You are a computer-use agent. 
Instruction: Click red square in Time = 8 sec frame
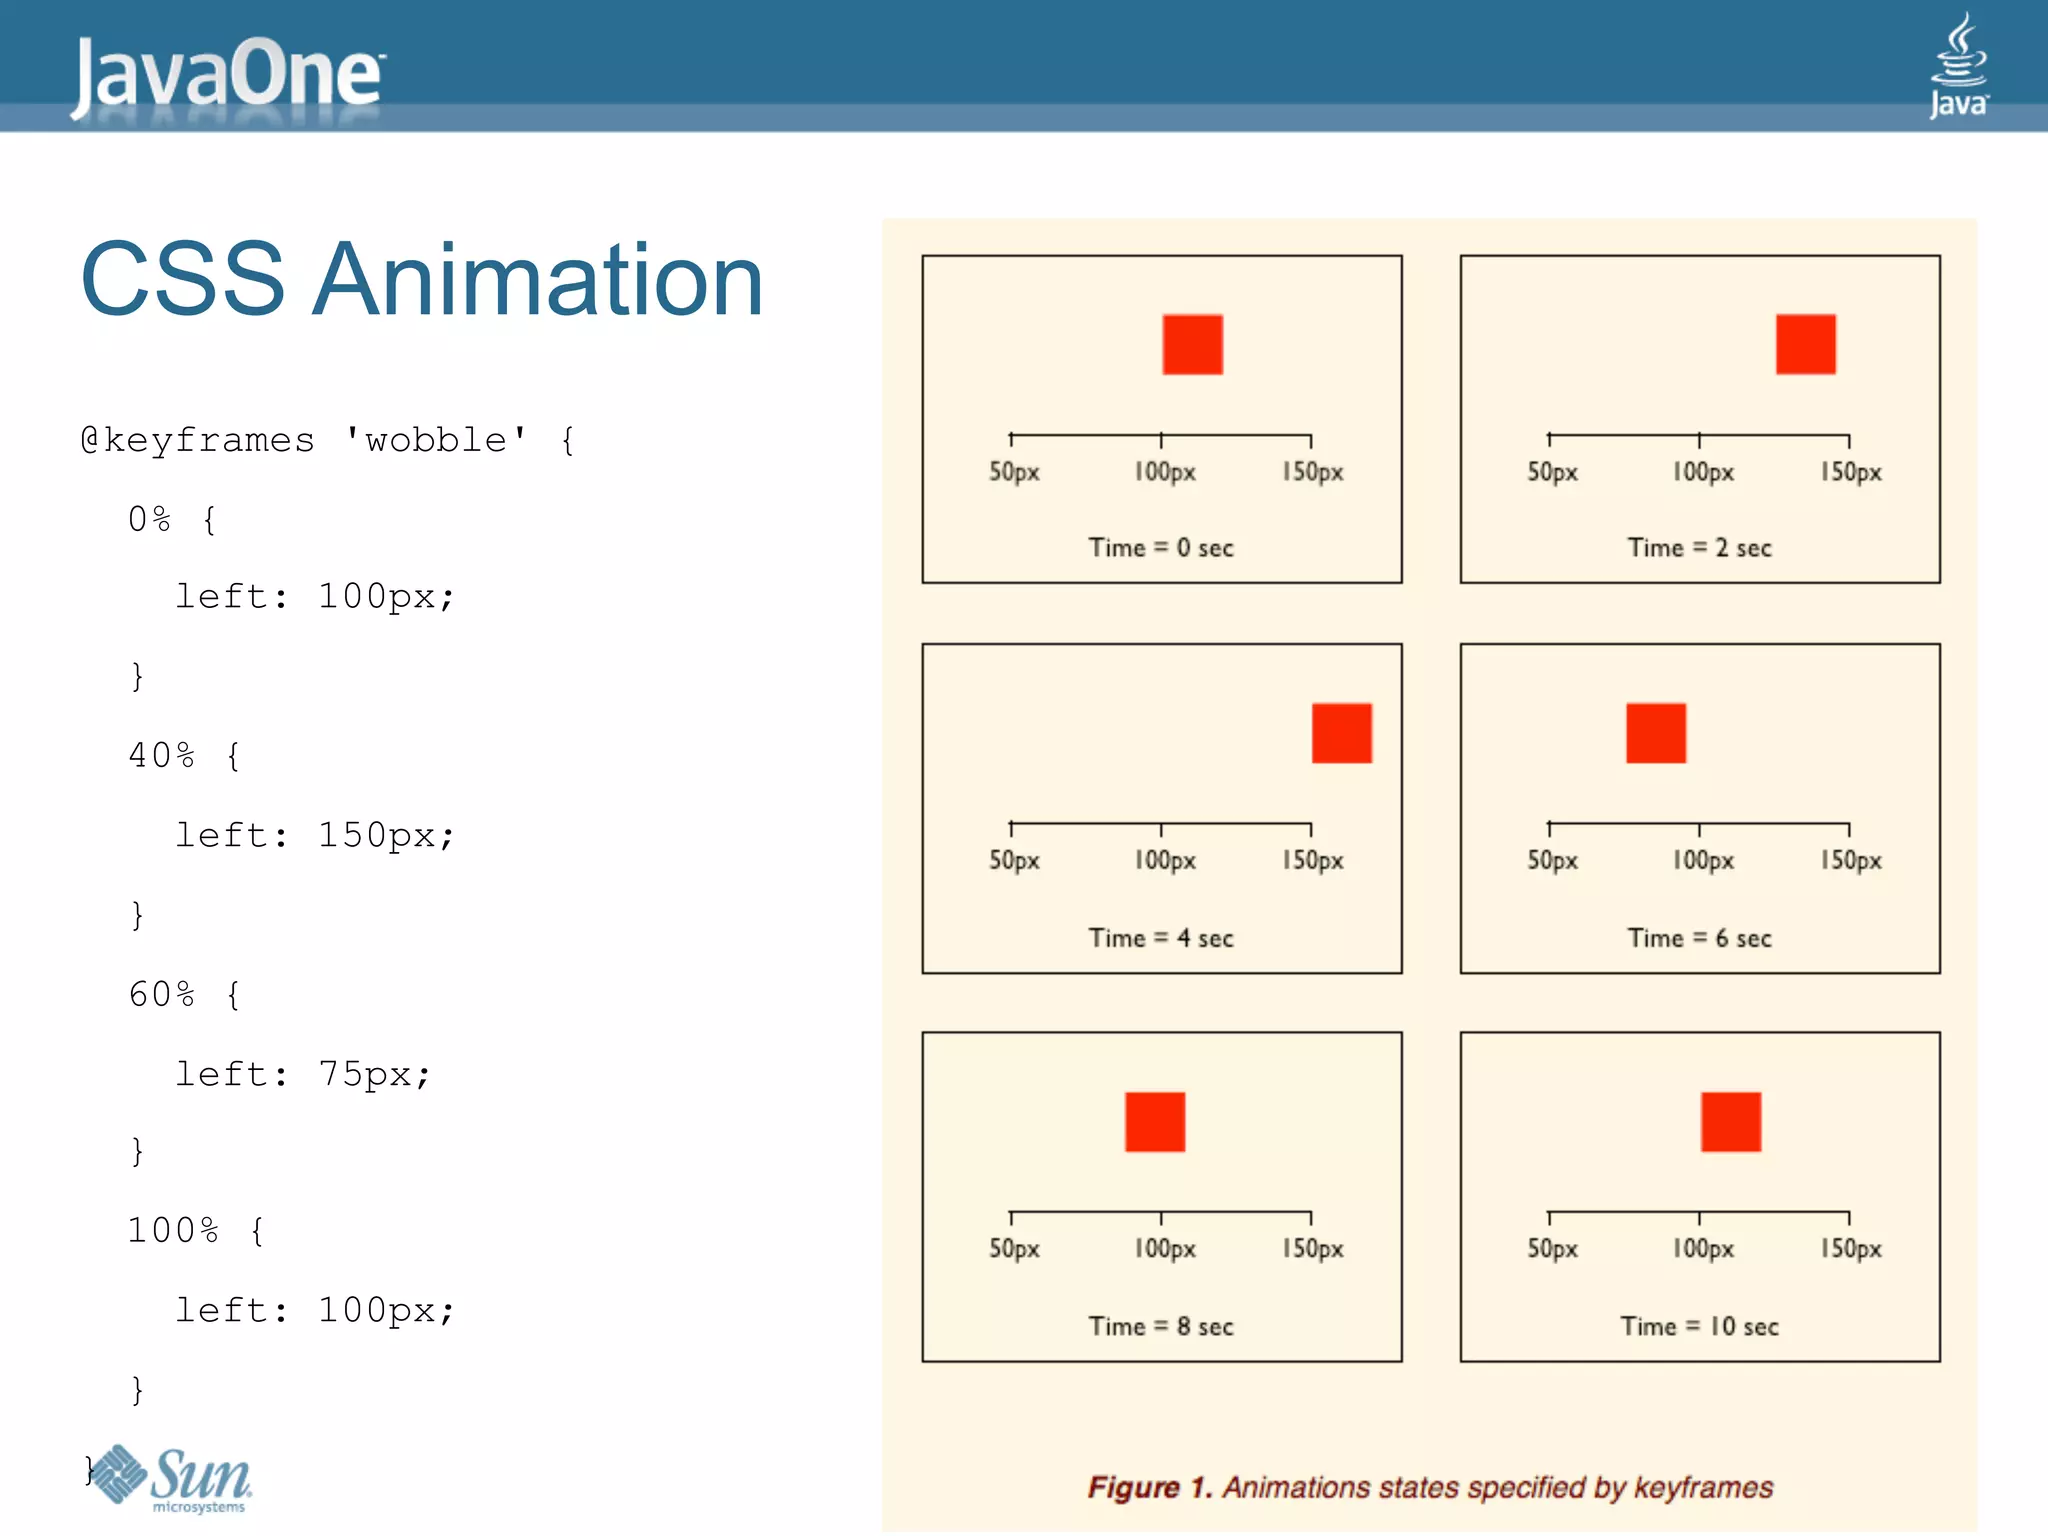click(1154, 1122)
